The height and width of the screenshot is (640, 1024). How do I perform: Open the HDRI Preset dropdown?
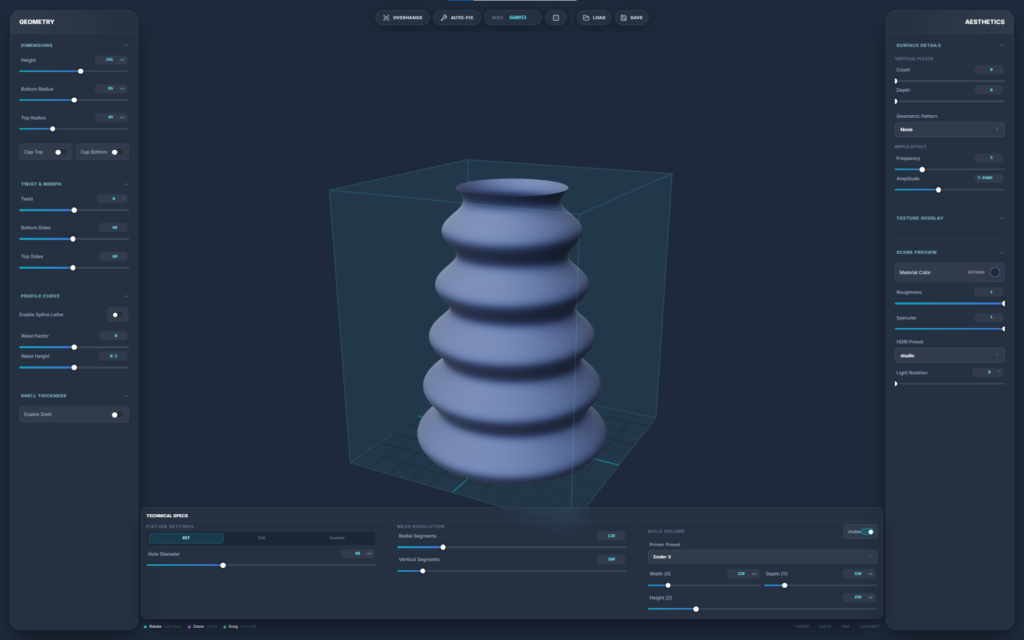(949, 355)
